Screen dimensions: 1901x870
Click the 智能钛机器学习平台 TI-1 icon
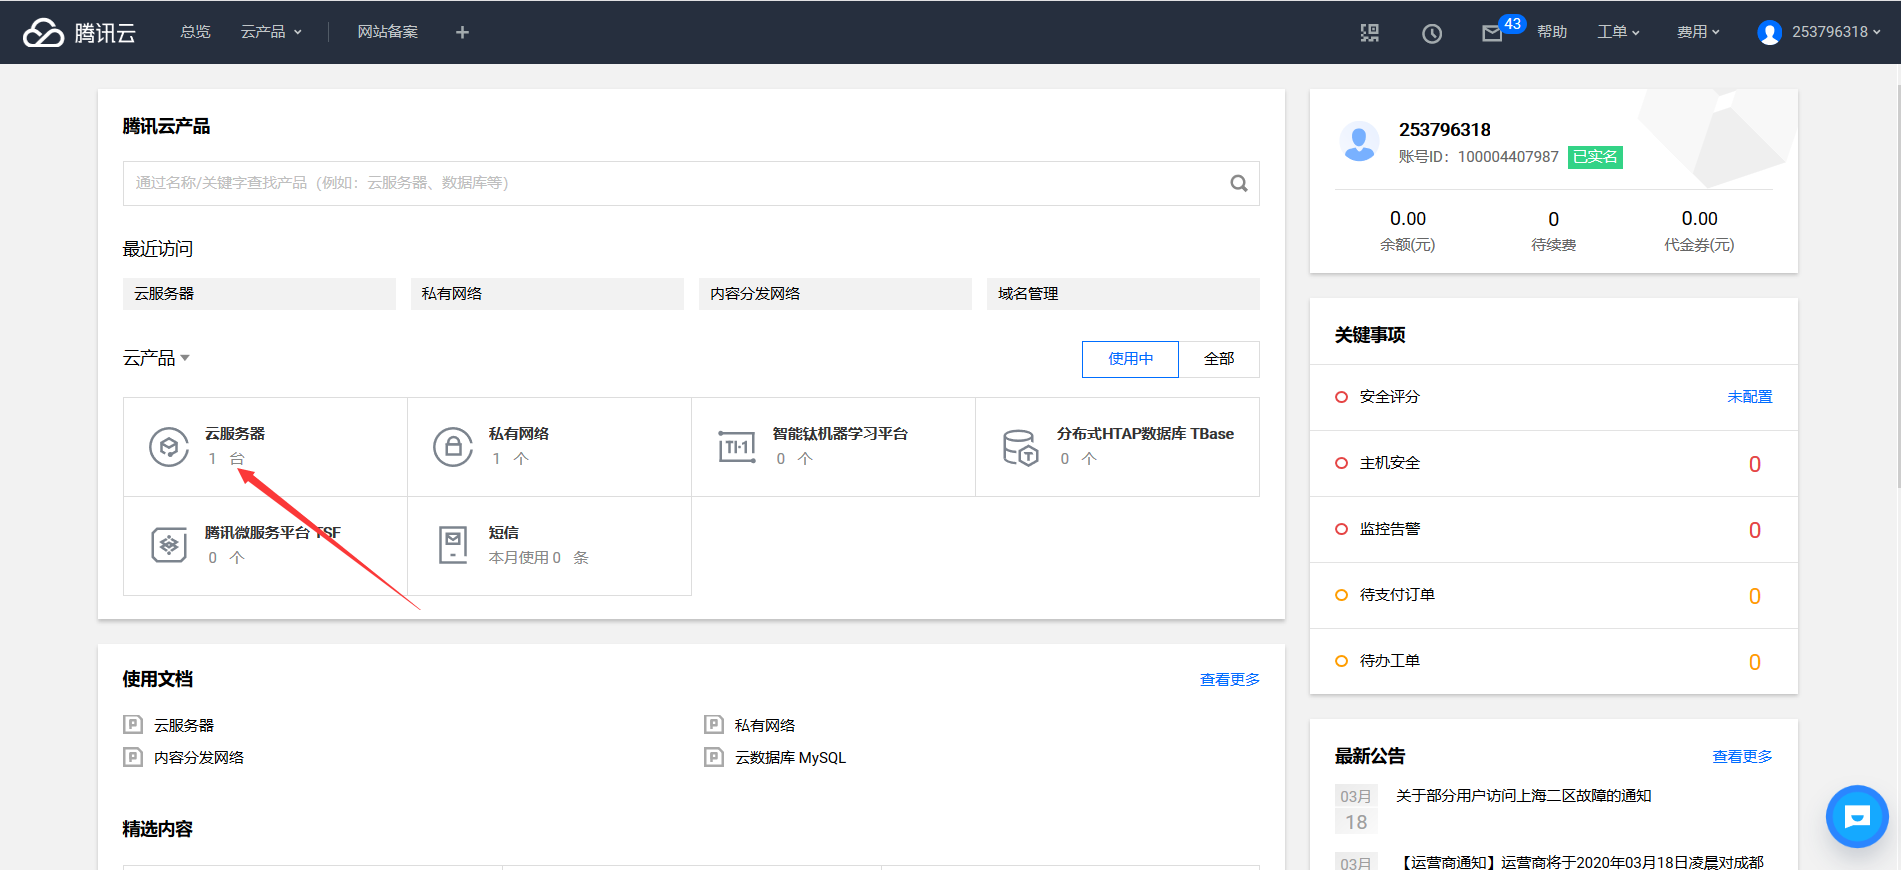click(x=737, y=446)
